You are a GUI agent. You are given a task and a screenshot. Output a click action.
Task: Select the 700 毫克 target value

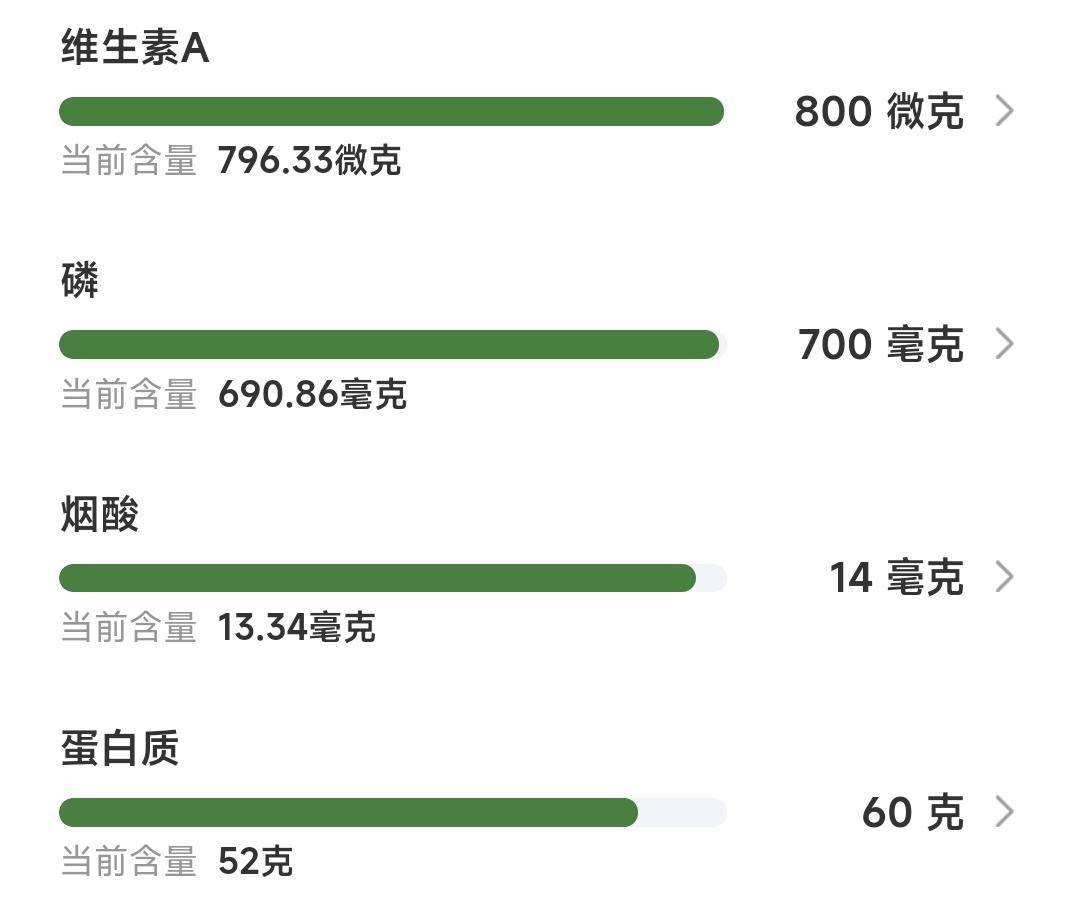pyautogui.click(x=880, y=346)
